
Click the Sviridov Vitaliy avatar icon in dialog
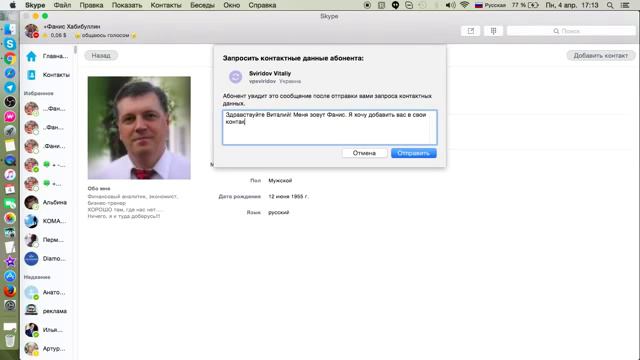click(x=236, y=77)
